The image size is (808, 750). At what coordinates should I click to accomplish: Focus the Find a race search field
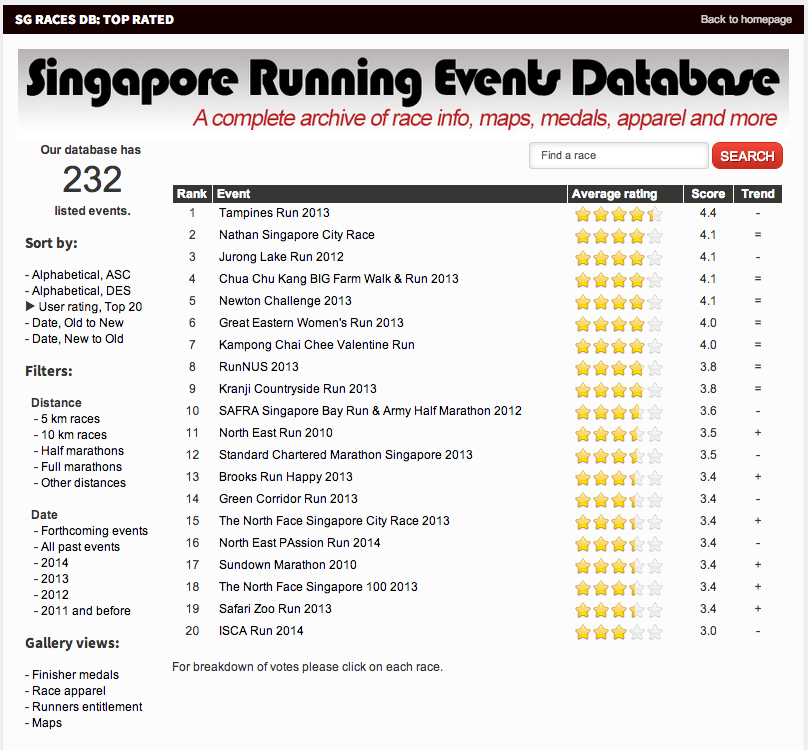[618, 155]
